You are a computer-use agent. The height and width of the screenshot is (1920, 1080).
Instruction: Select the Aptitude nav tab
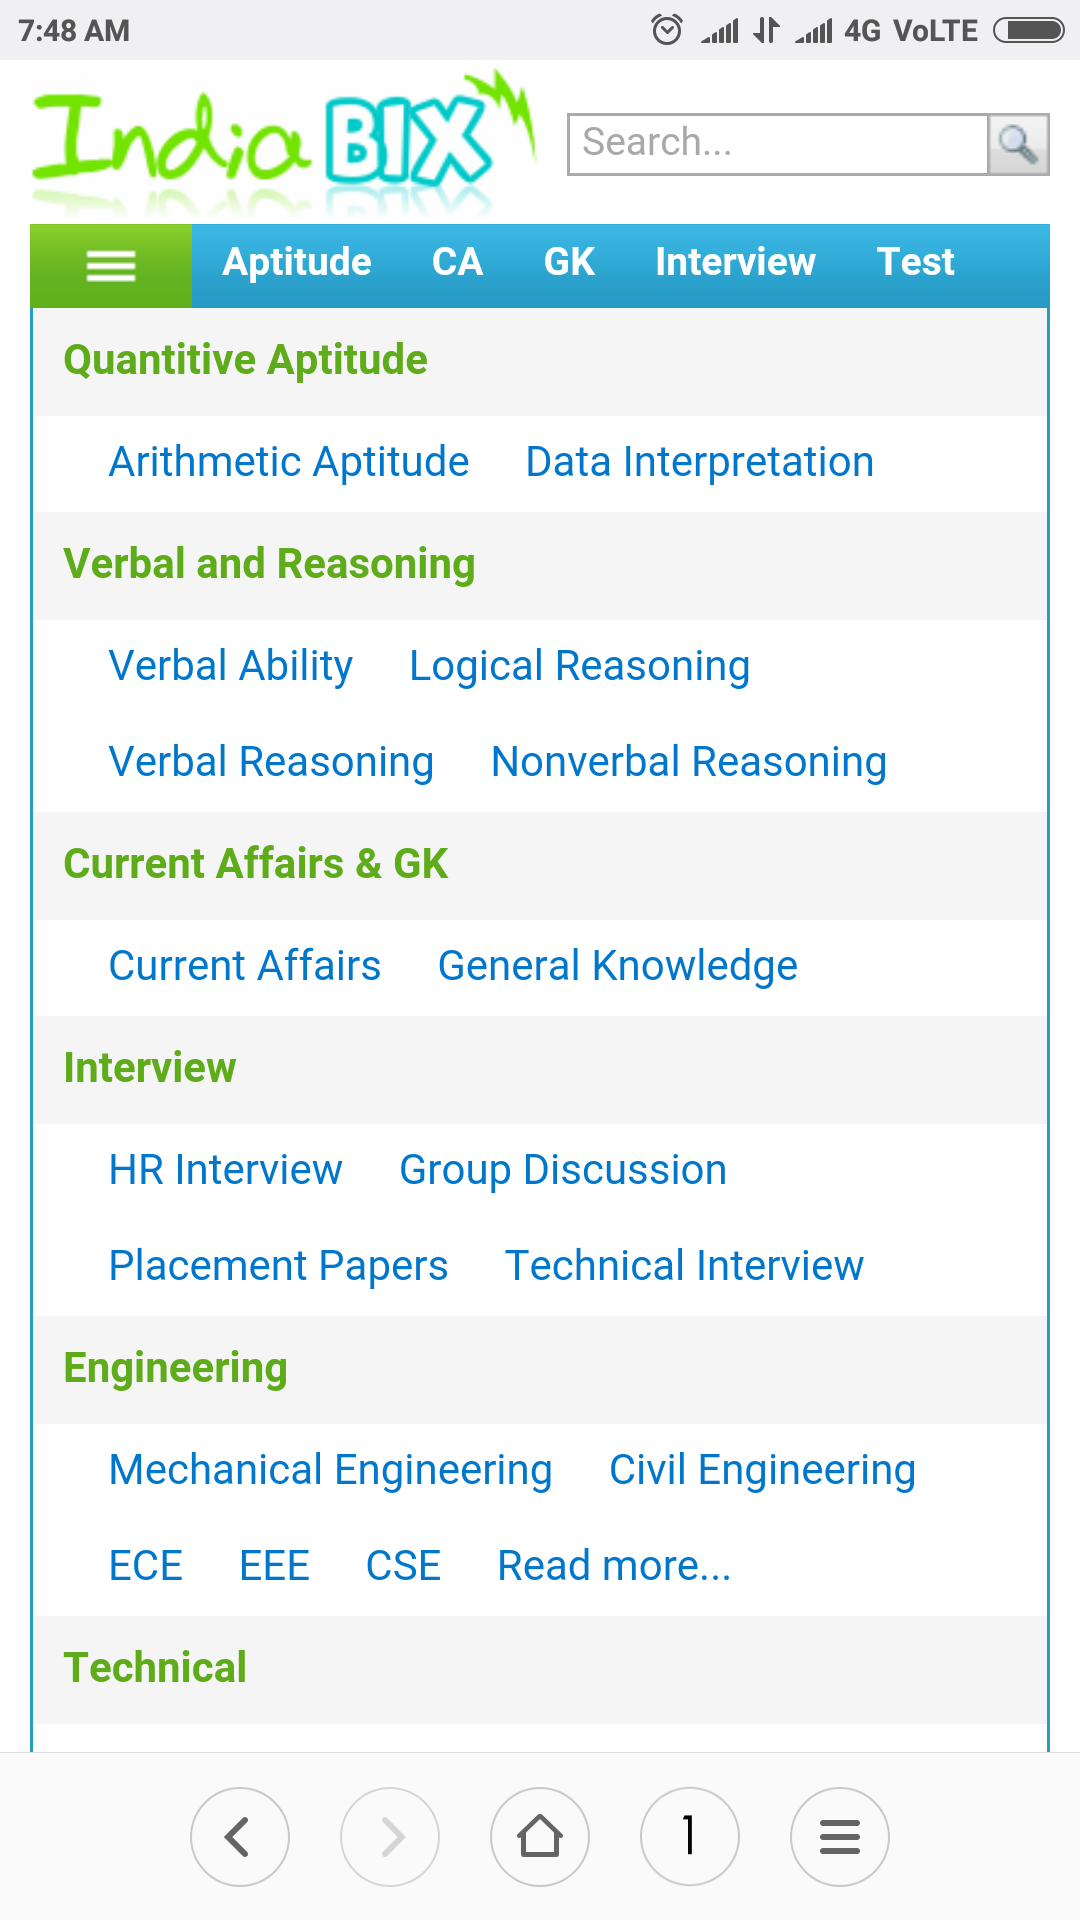tap(297, 262)
